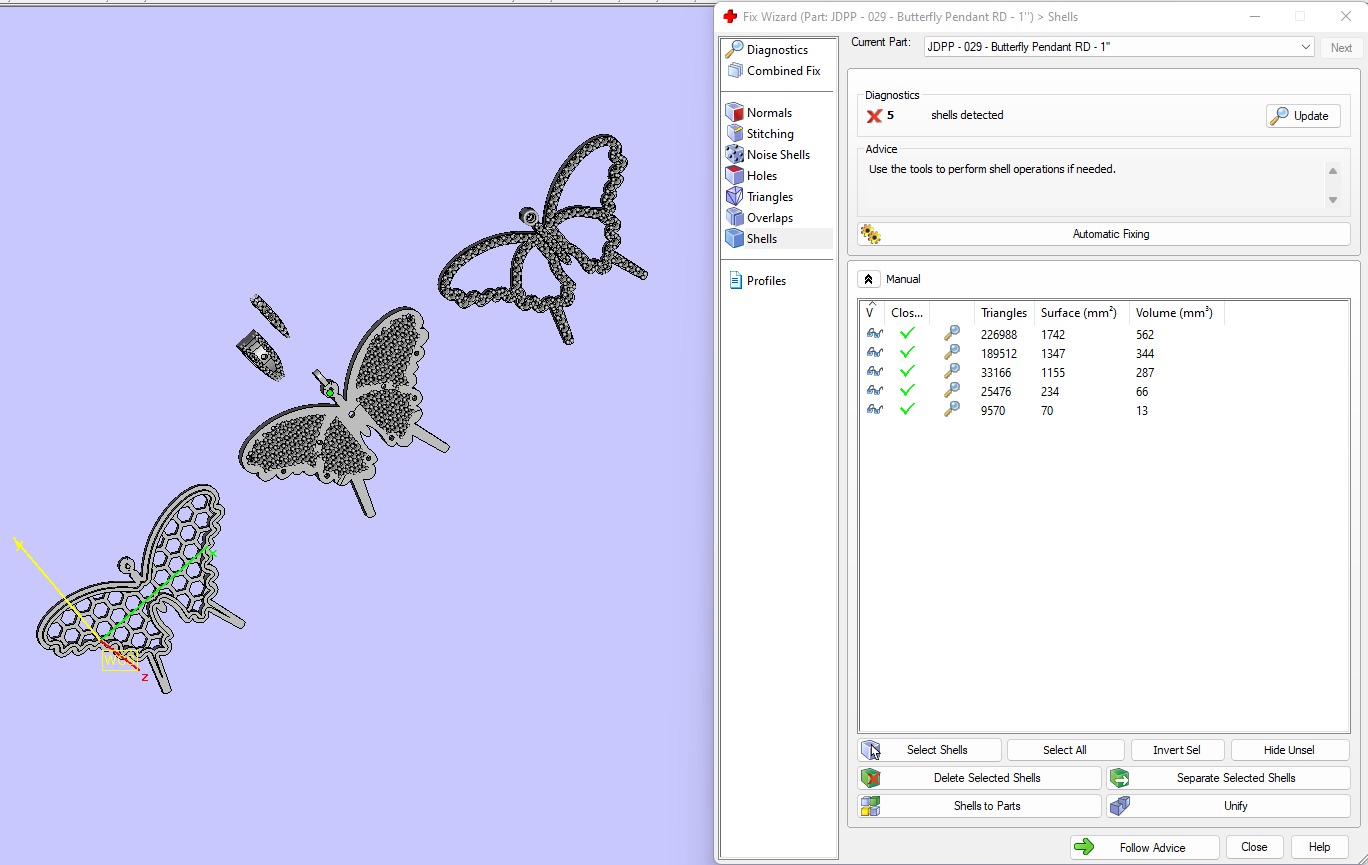Collapse the Manual section
Viewport: 1368px width, 865px height.
pos(868,279)
